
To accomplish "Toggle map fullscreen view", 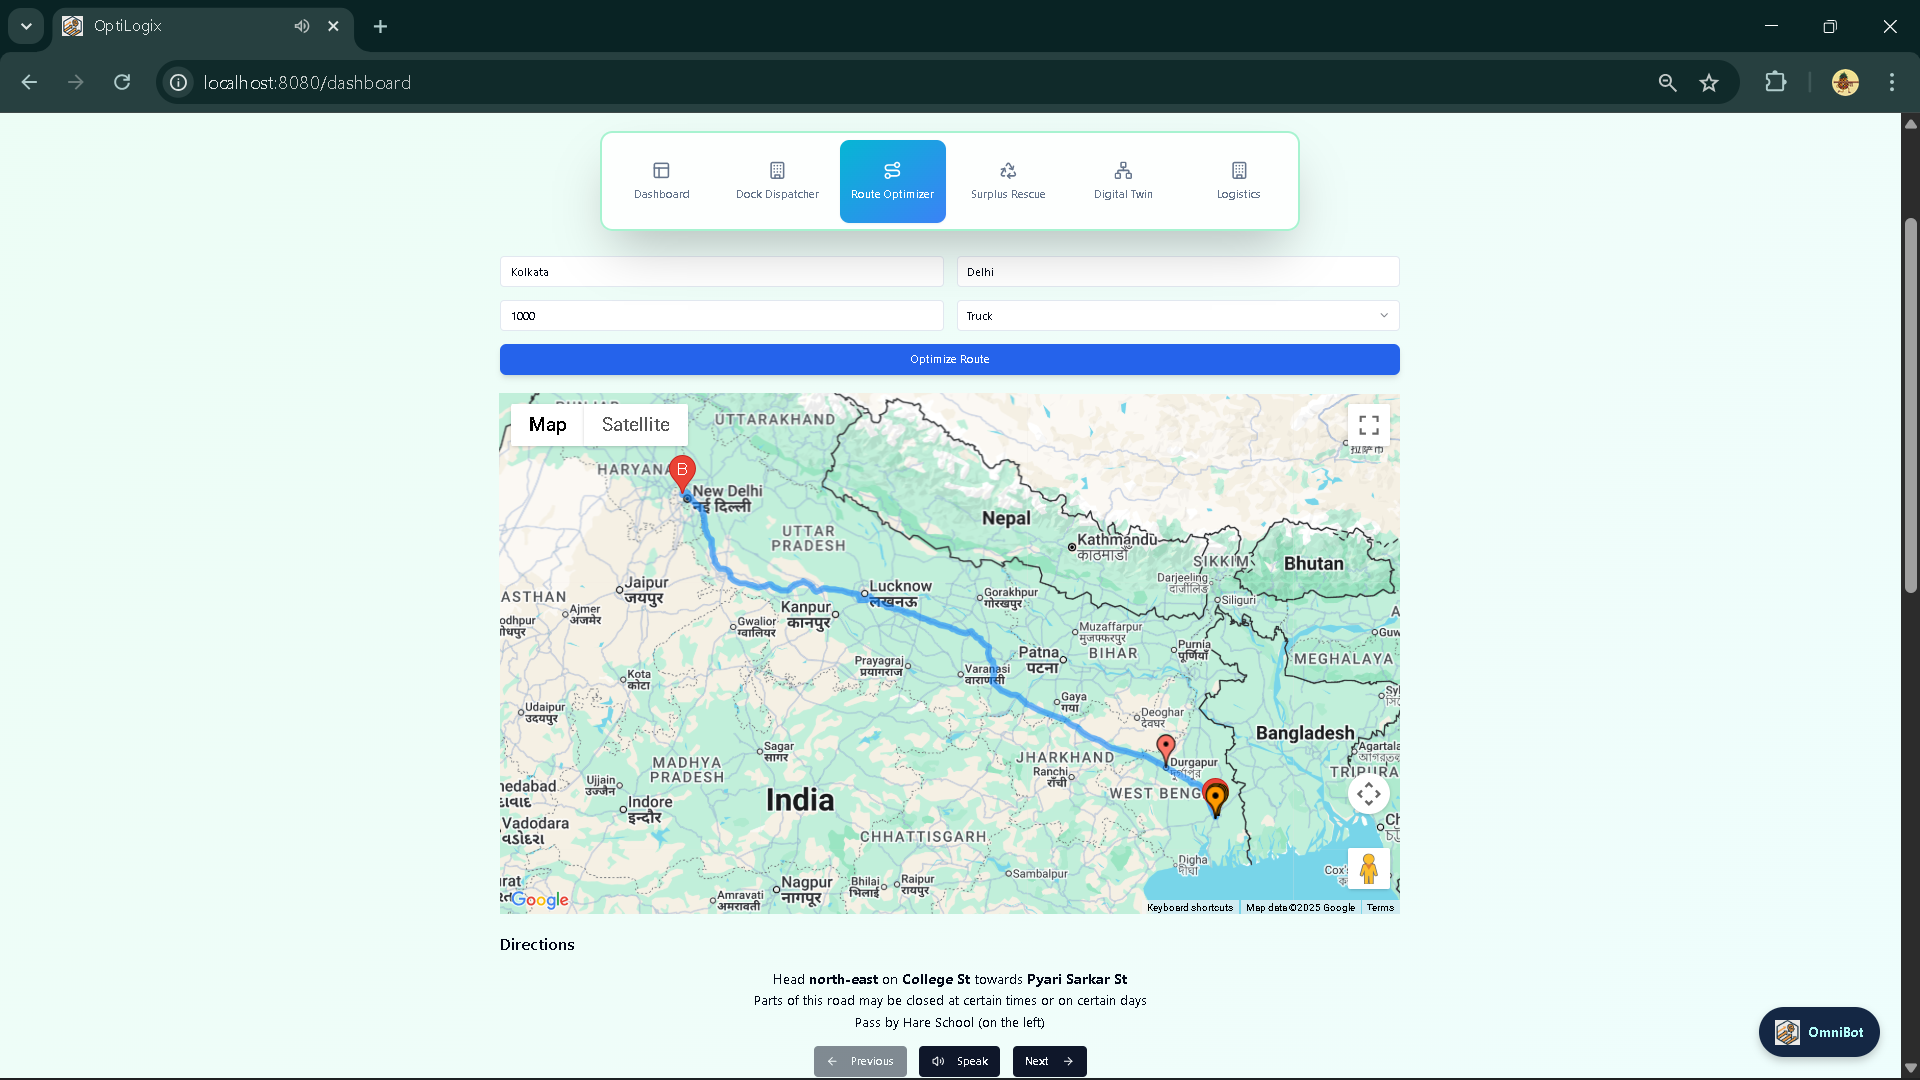I will coord(1368,425).
